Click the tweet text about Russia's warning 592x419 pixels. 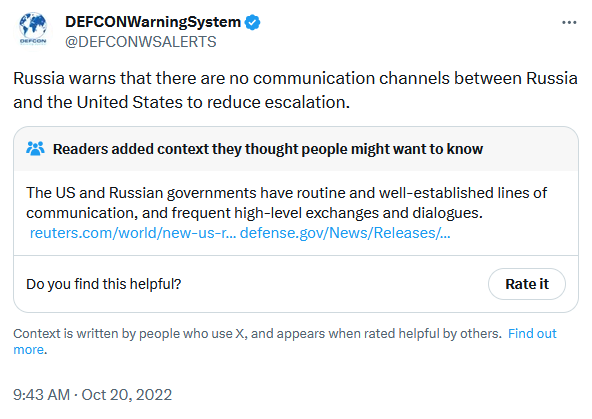pyautogui.click(x=295, y=90)
